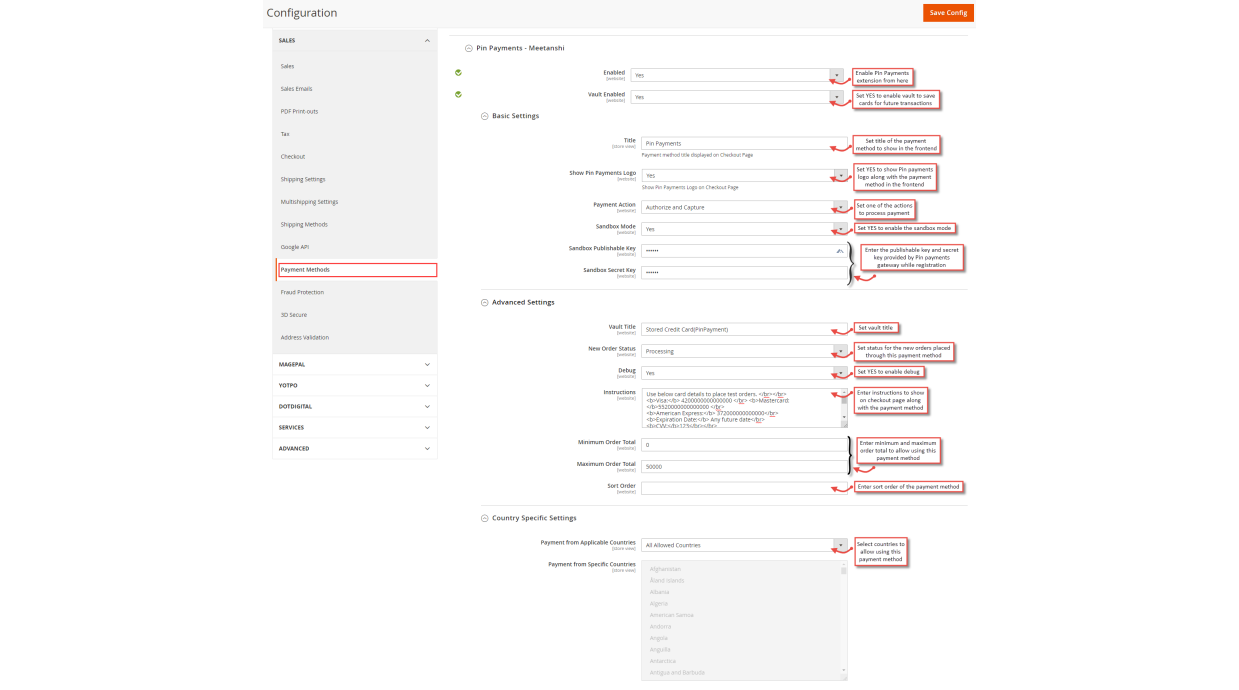Click the Minimum Order Total field
The width and height of the screenshot is (1239, 690).
(x=744, y=444)
